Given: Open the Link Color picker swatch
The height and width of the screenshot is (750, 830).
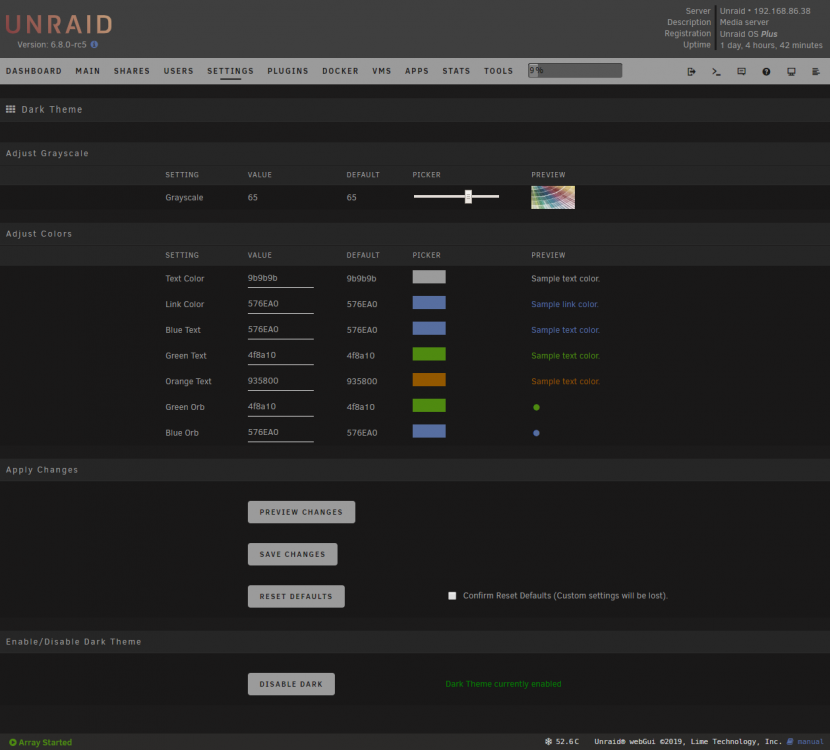Looking at the screenshot, I should [x=429, y=303].
